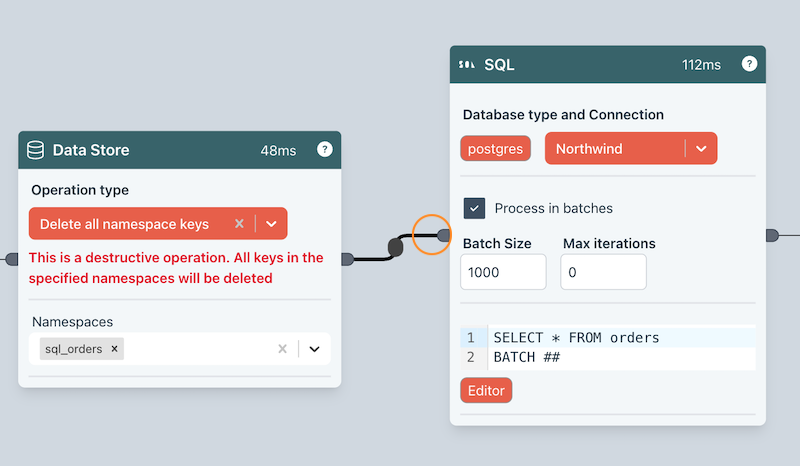Click the Max iterations input field
This screenshot has width=800, height=466.
tap(603, 272)
